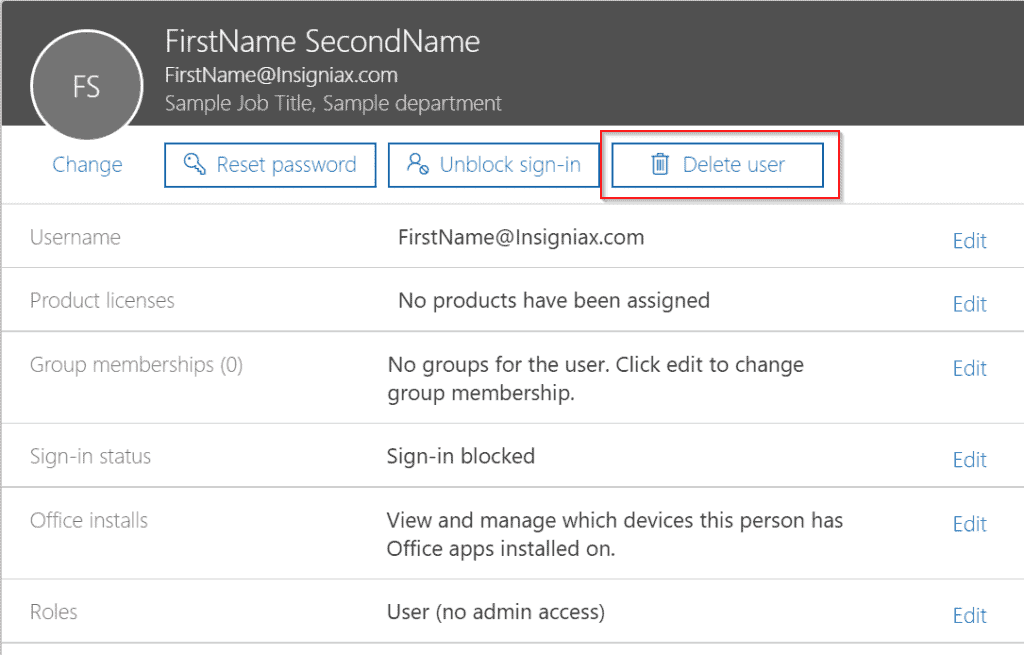Image resolution: width=1024 pixels, height=655 pixels.
Task: Edit the Office installs row
Action: coord(969,524)
